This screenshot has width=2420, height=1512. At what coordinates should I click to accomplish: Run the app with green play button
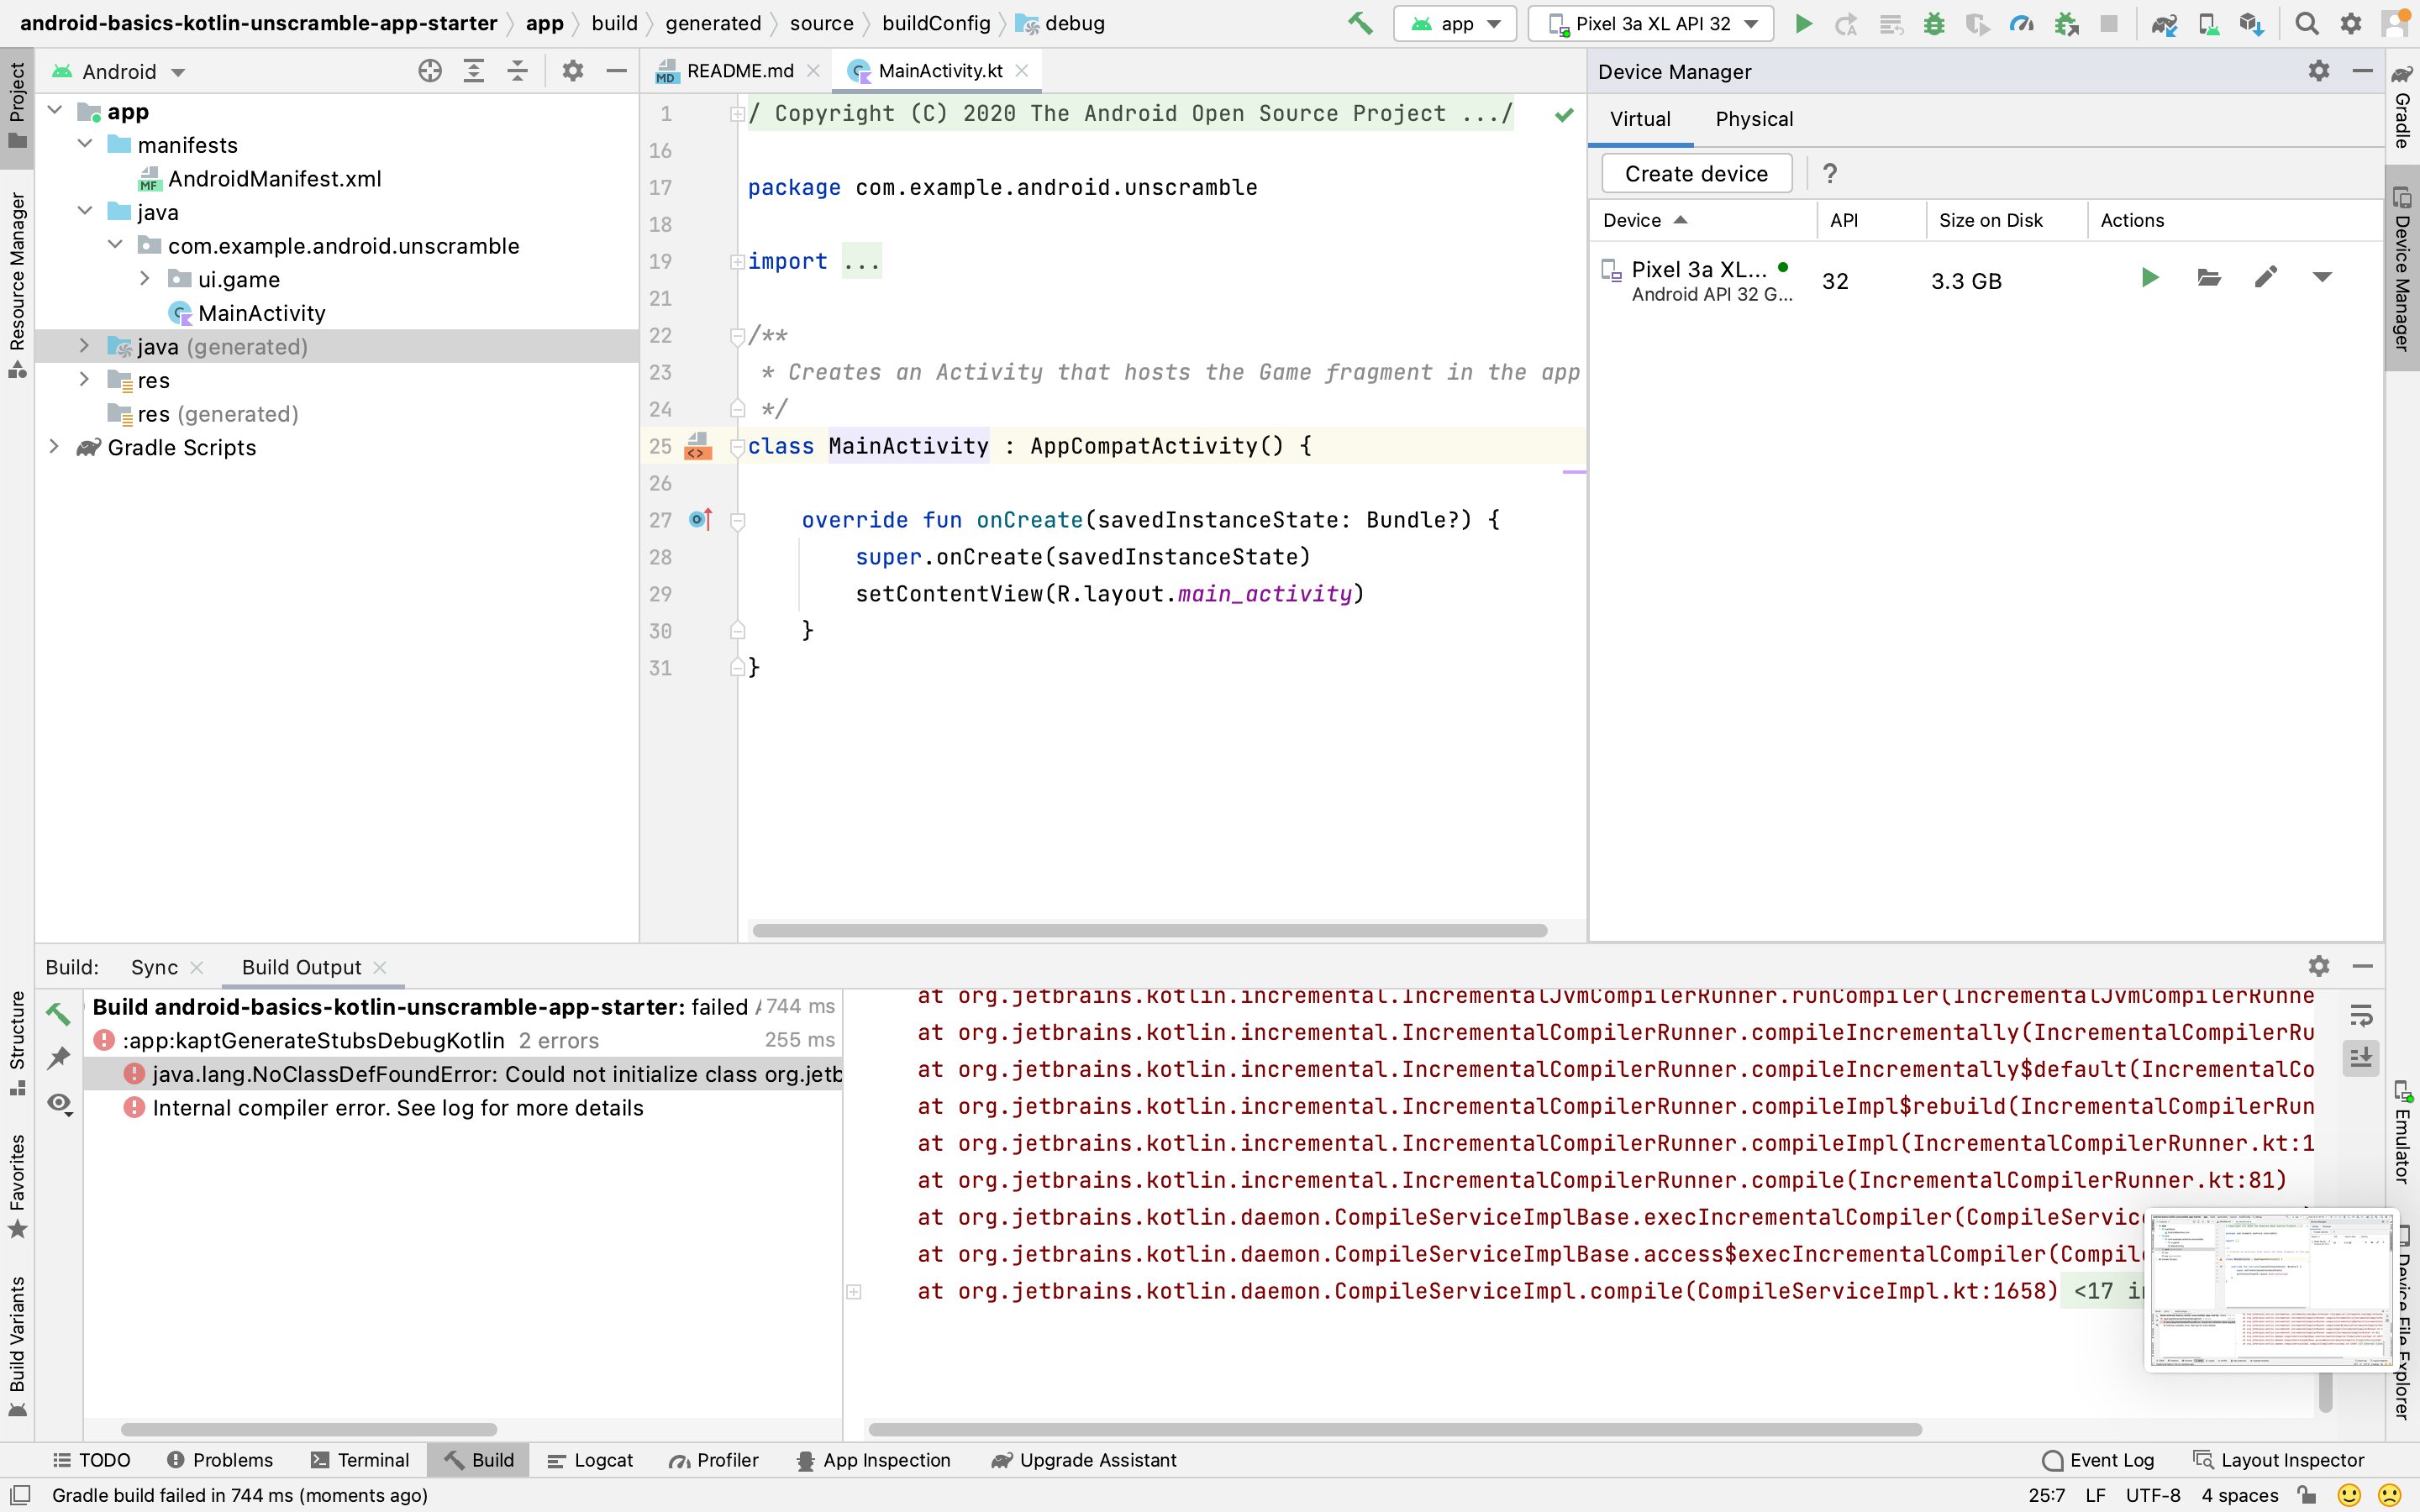click(1803, 23)
